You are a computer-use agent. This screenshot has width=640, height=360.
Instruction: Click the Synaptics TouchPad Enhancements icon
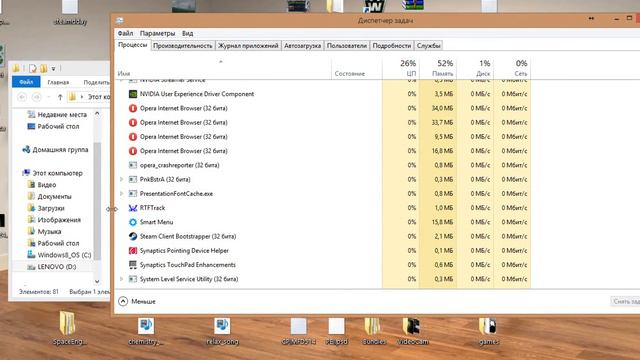(x=133, y=265)
